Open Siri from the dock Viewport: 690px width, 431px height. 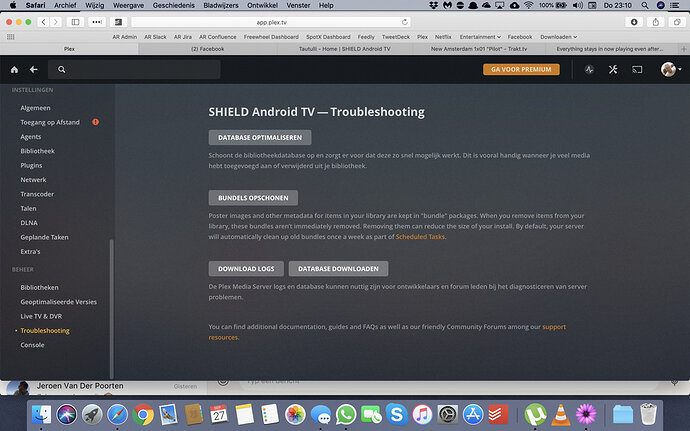coord(67,415)
